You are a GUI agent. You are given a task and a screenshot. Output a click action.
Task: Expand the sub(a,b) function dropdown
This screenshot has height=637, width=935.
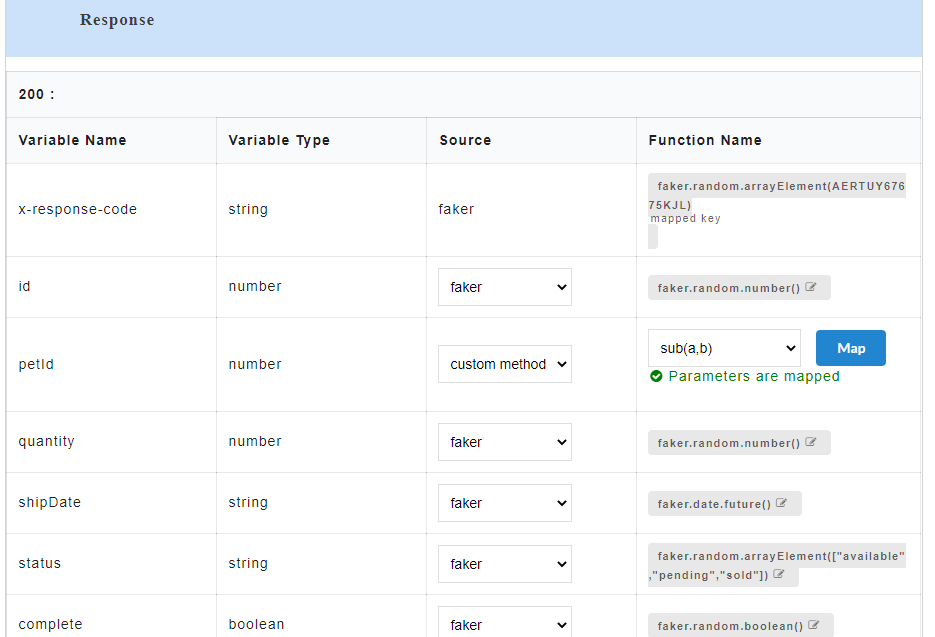[x=724, y=348]
